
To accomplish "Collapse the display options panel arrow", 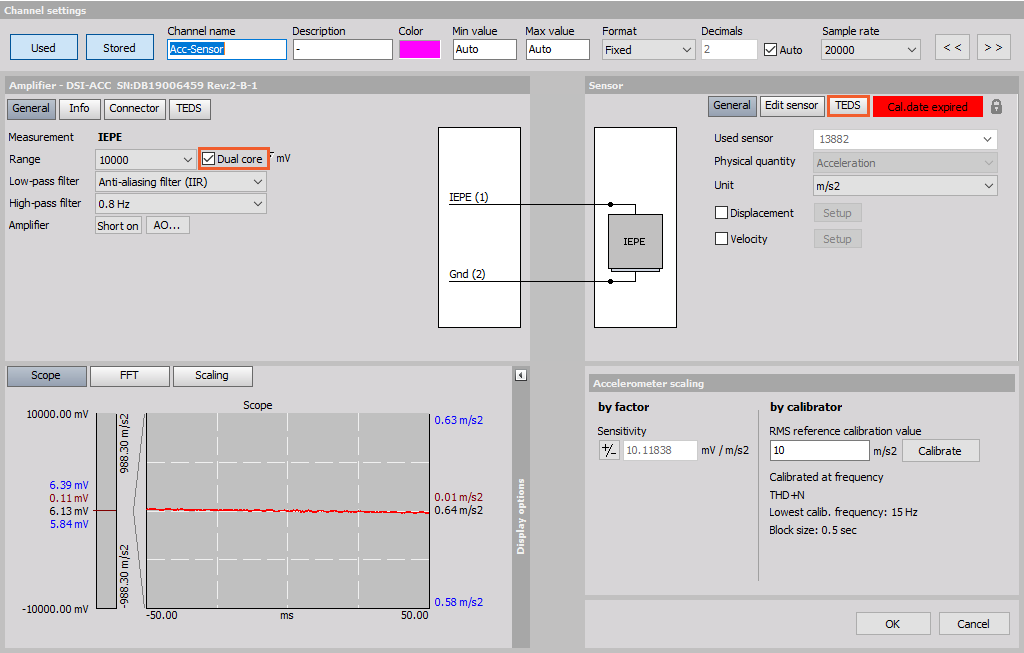I will 520,375.
